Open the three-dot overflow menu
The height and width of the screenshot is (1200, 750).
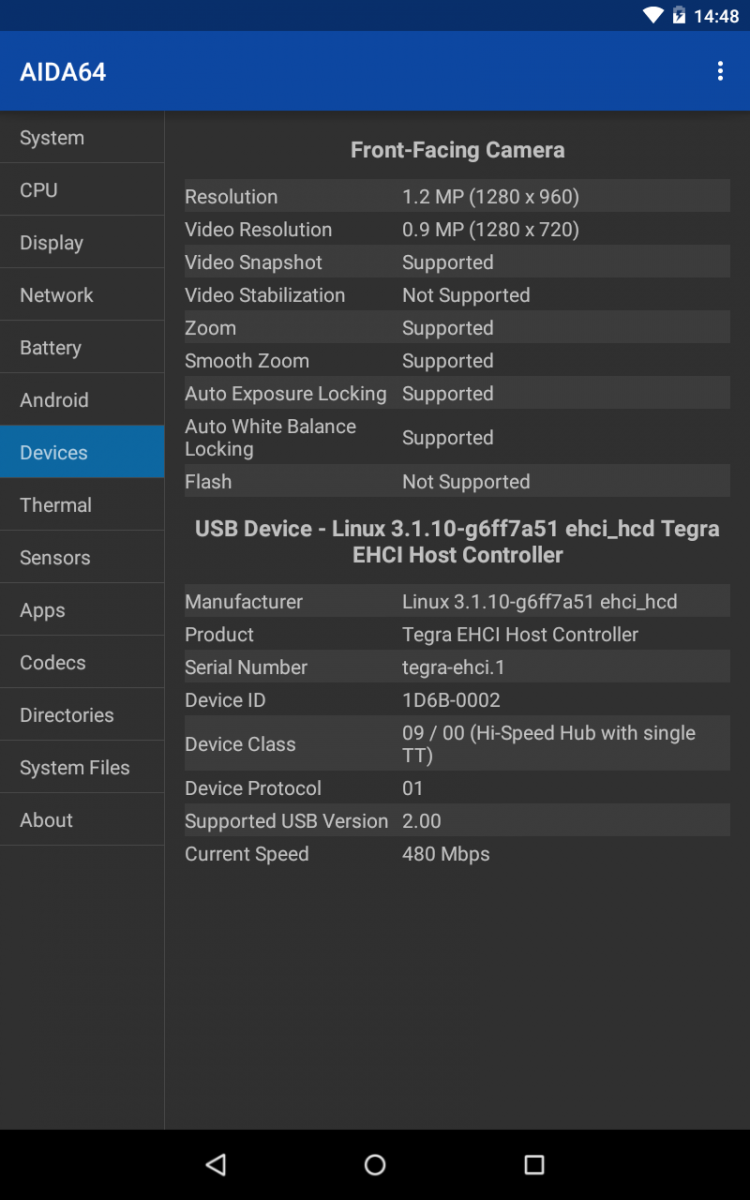click(720, 71)
